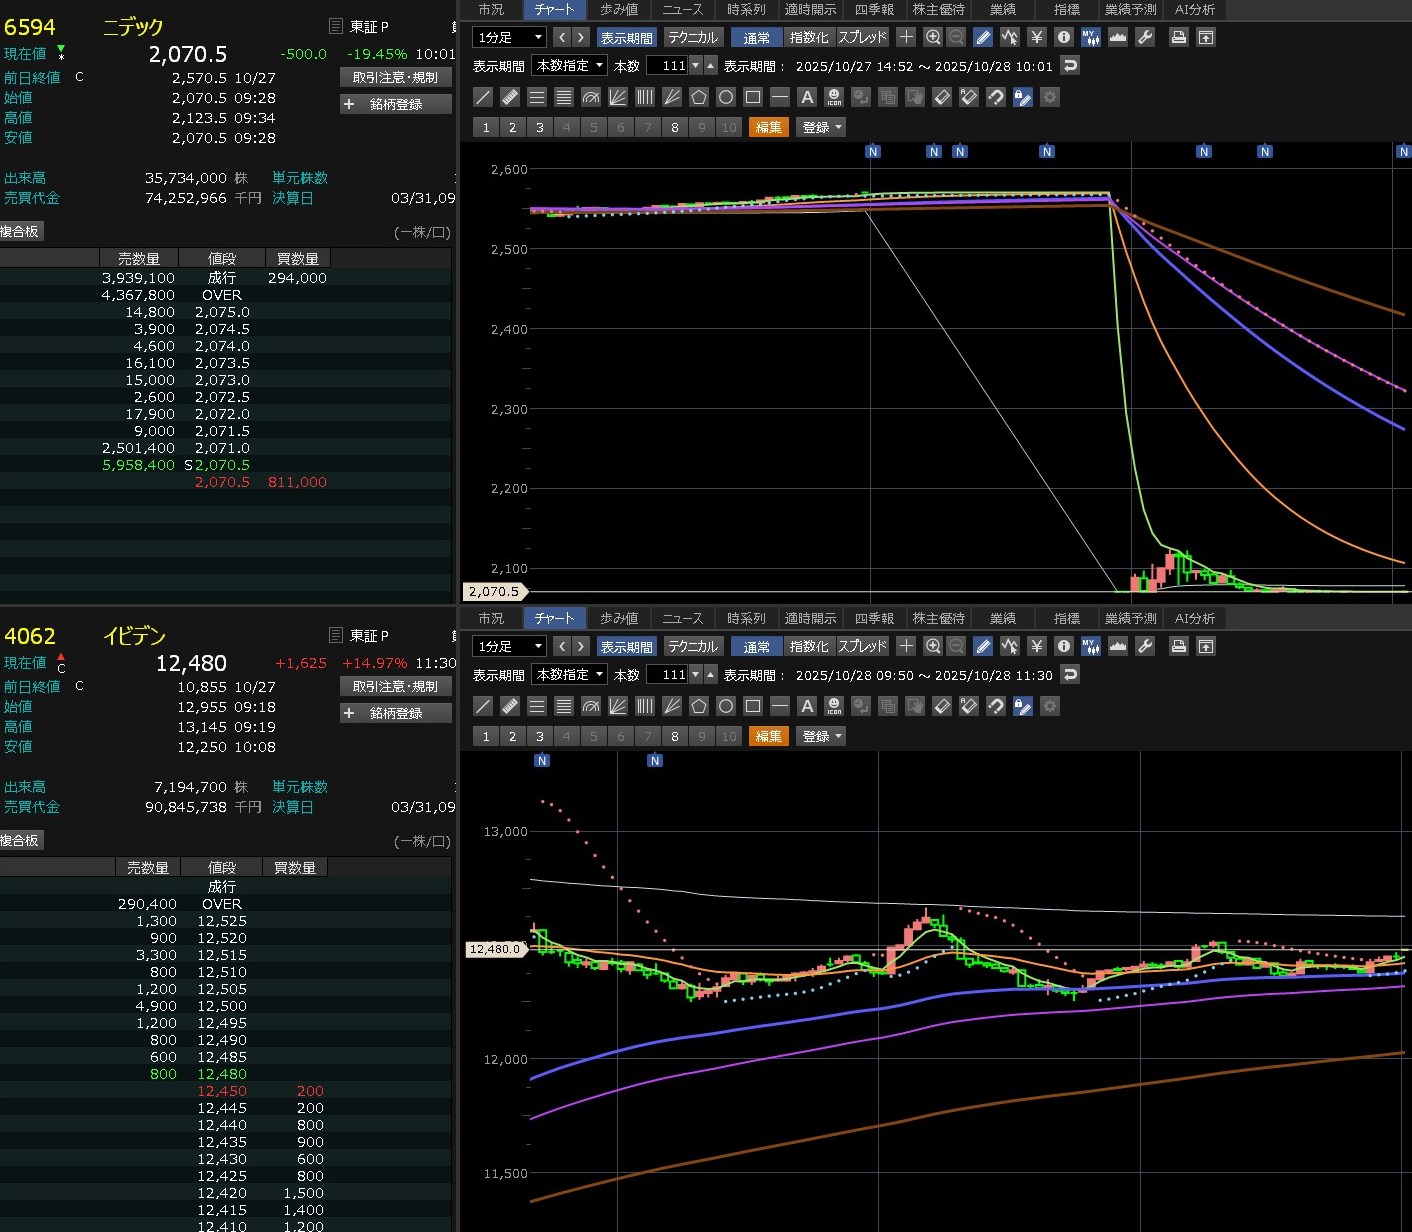Select the pentagon shape tool in イビデン chart
Image resolution: width=1412 pixels, height=1232 pixels.
point(699,706)
